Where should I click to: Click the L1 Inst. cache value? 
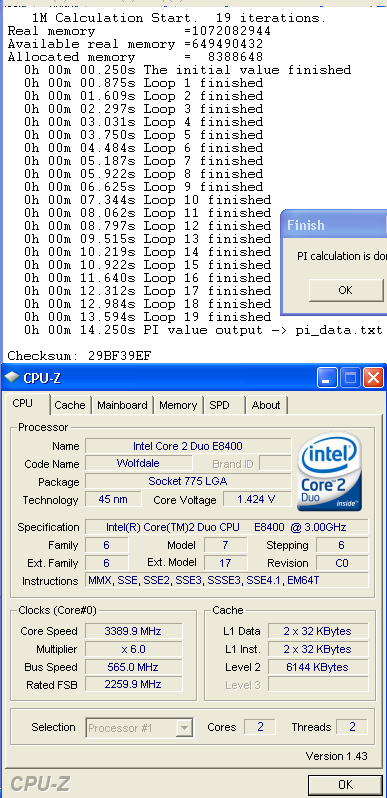(x=318, y=649)
